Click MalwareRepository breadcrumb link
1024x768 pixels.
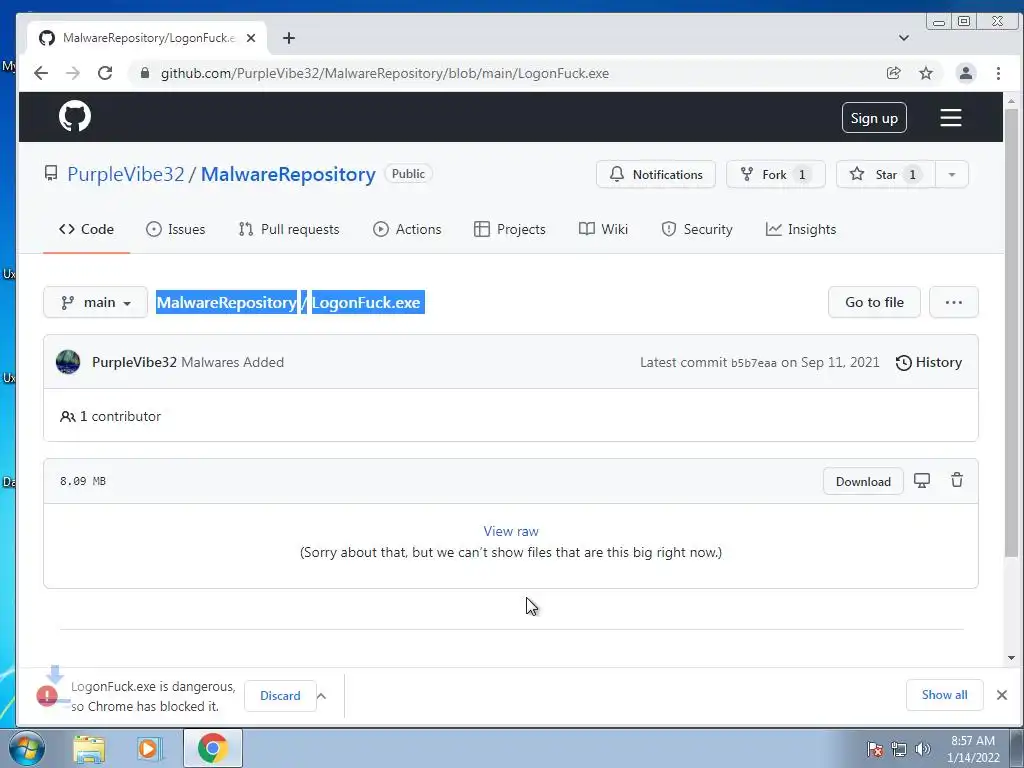point(226,302)
